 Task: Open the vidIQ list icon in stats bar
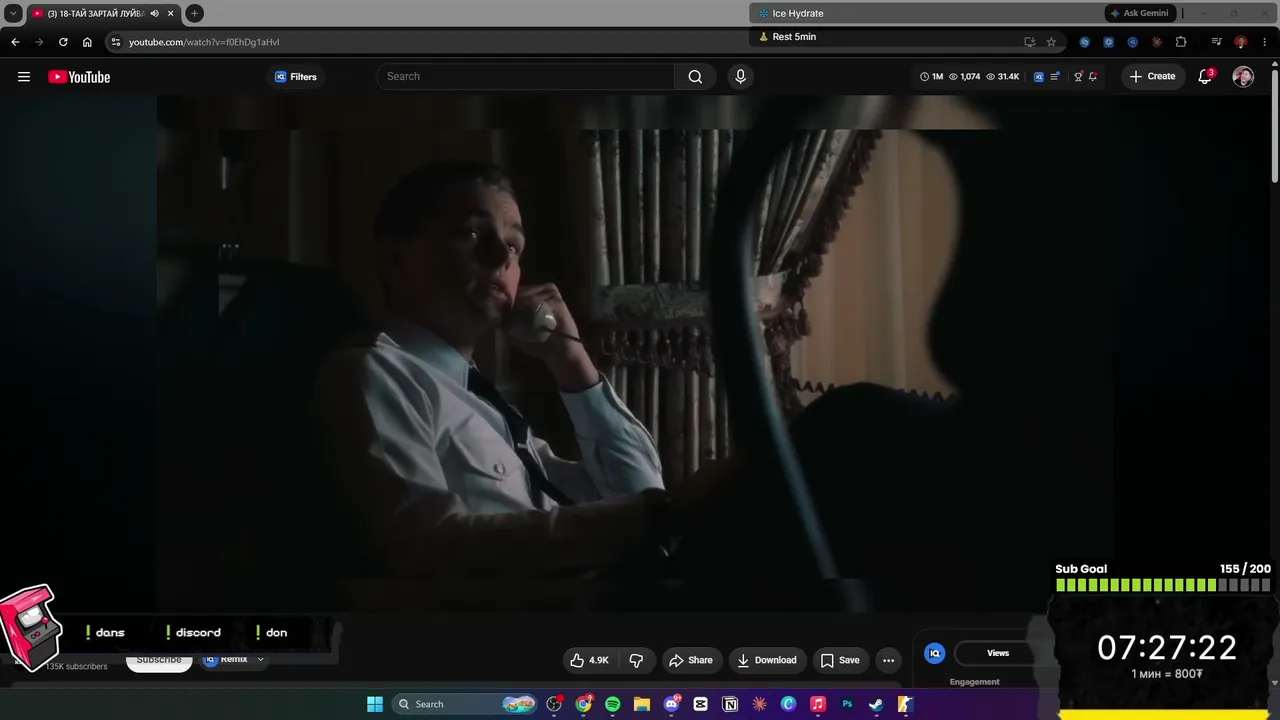click(x=1055, y=77)
